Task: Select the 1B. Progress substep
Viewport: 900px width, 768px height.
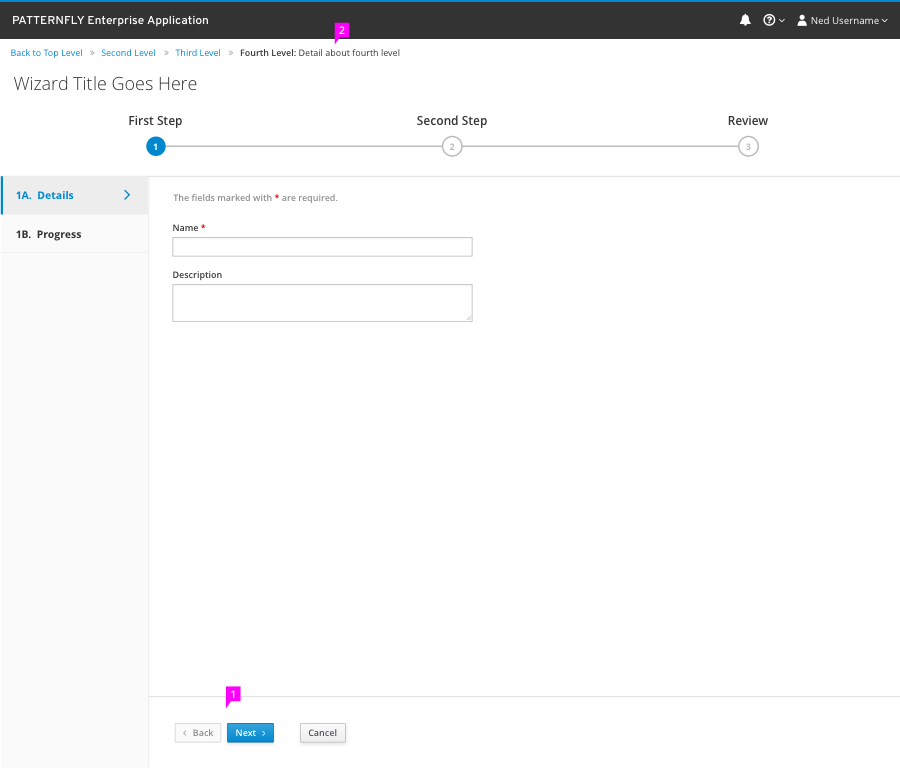Action: coord(75,234)
